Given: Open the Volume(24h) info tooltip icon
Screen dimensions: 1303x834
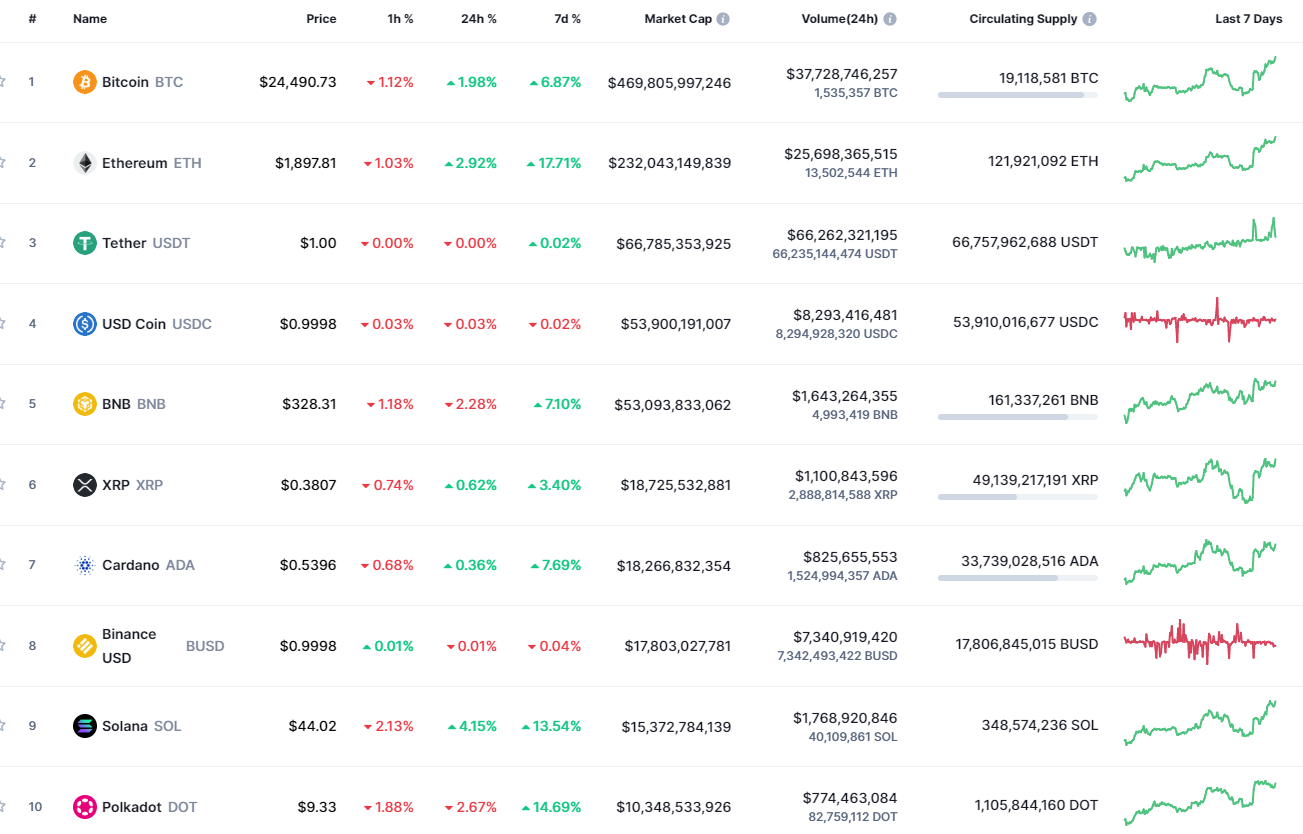Looking at the screenshot, I should pos(889,18).
